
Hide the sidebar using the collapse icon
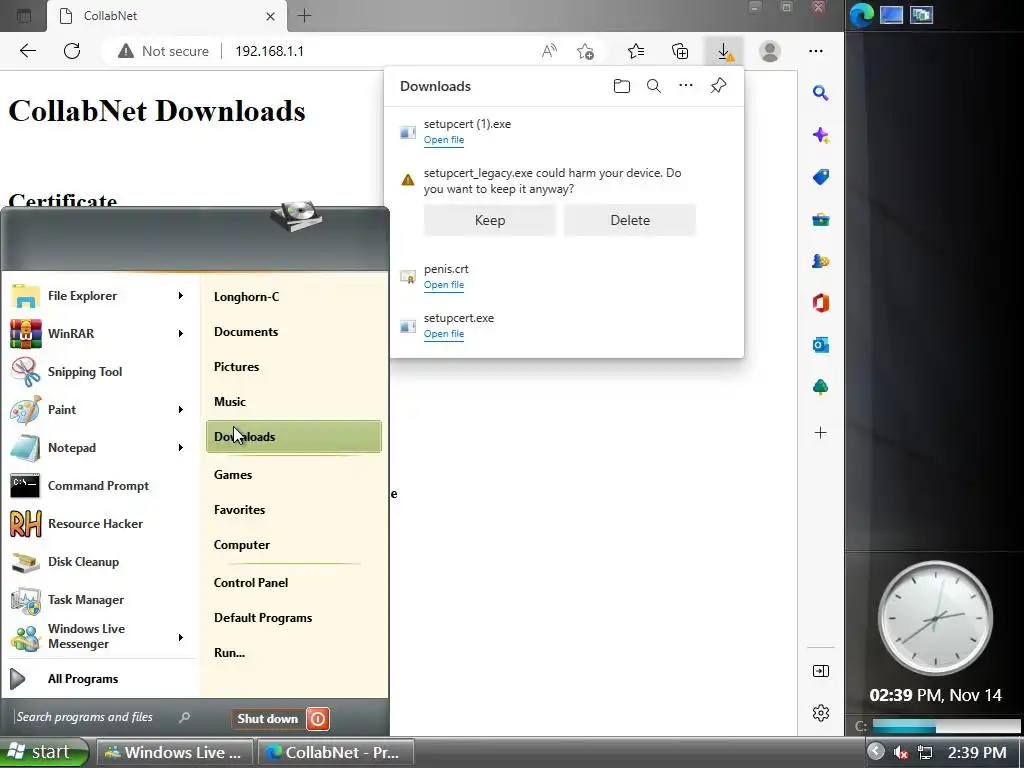821,671
